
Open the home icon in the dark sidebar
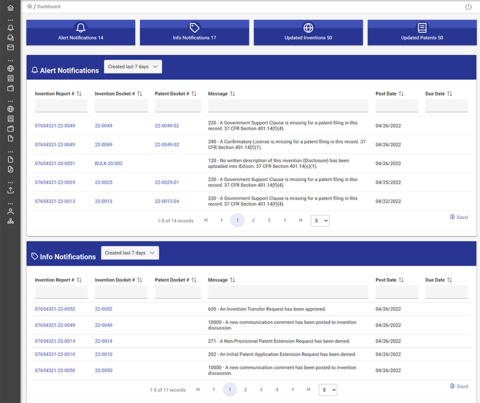(11, 8)
